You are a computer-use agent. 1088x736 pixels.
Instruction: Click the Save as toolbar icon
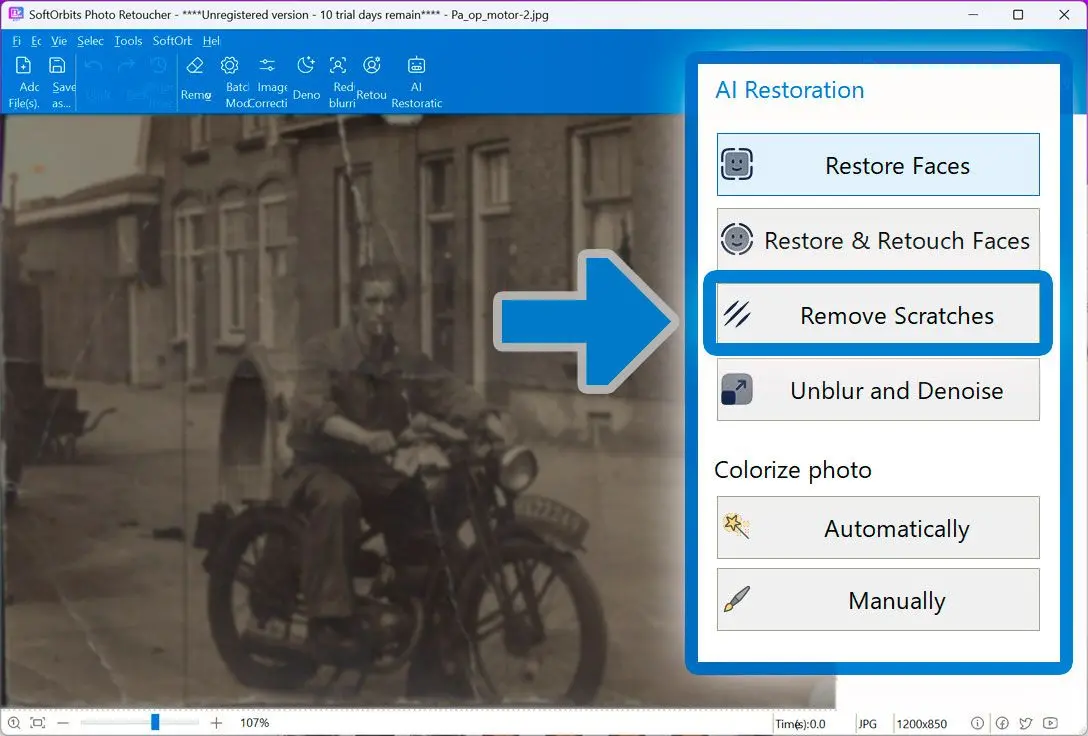click(x=58, y=67)
